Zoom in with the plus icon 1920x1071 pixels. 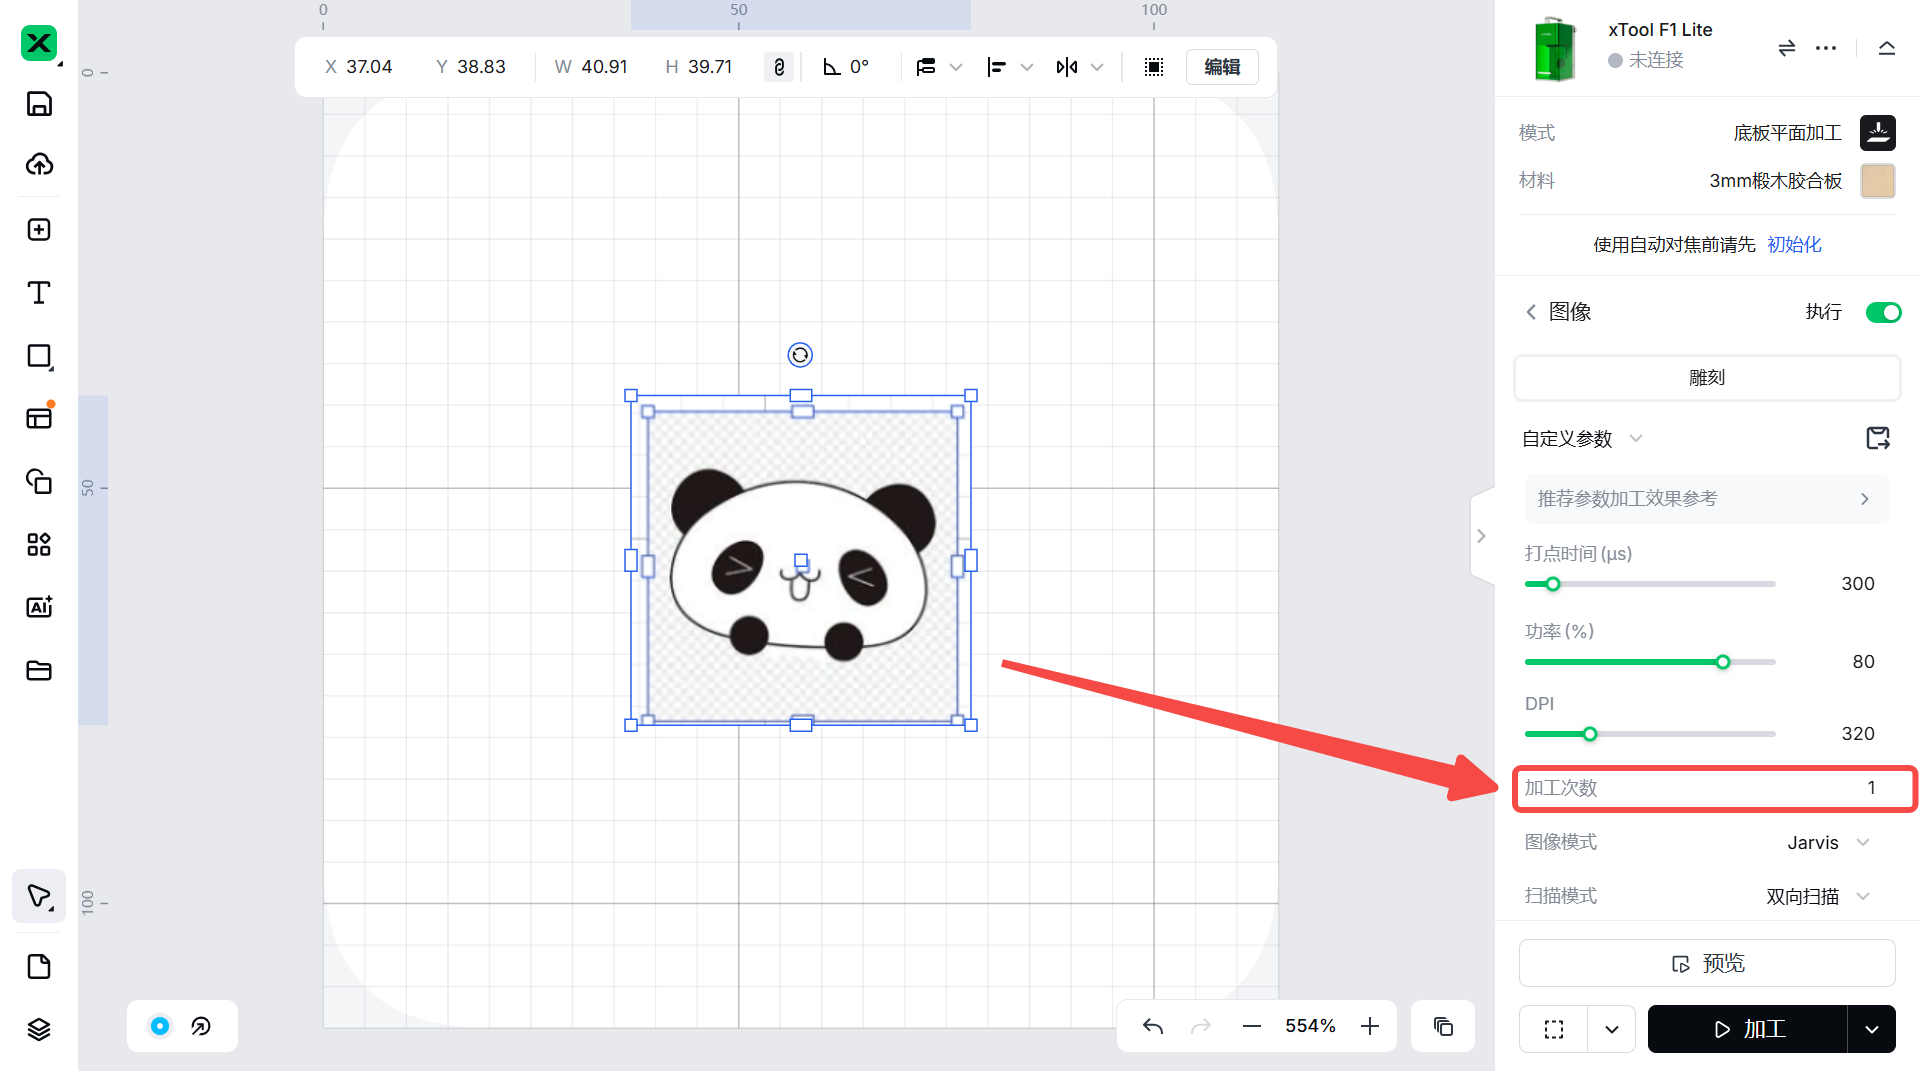pyautogui.click(x=1370, y=1026)
